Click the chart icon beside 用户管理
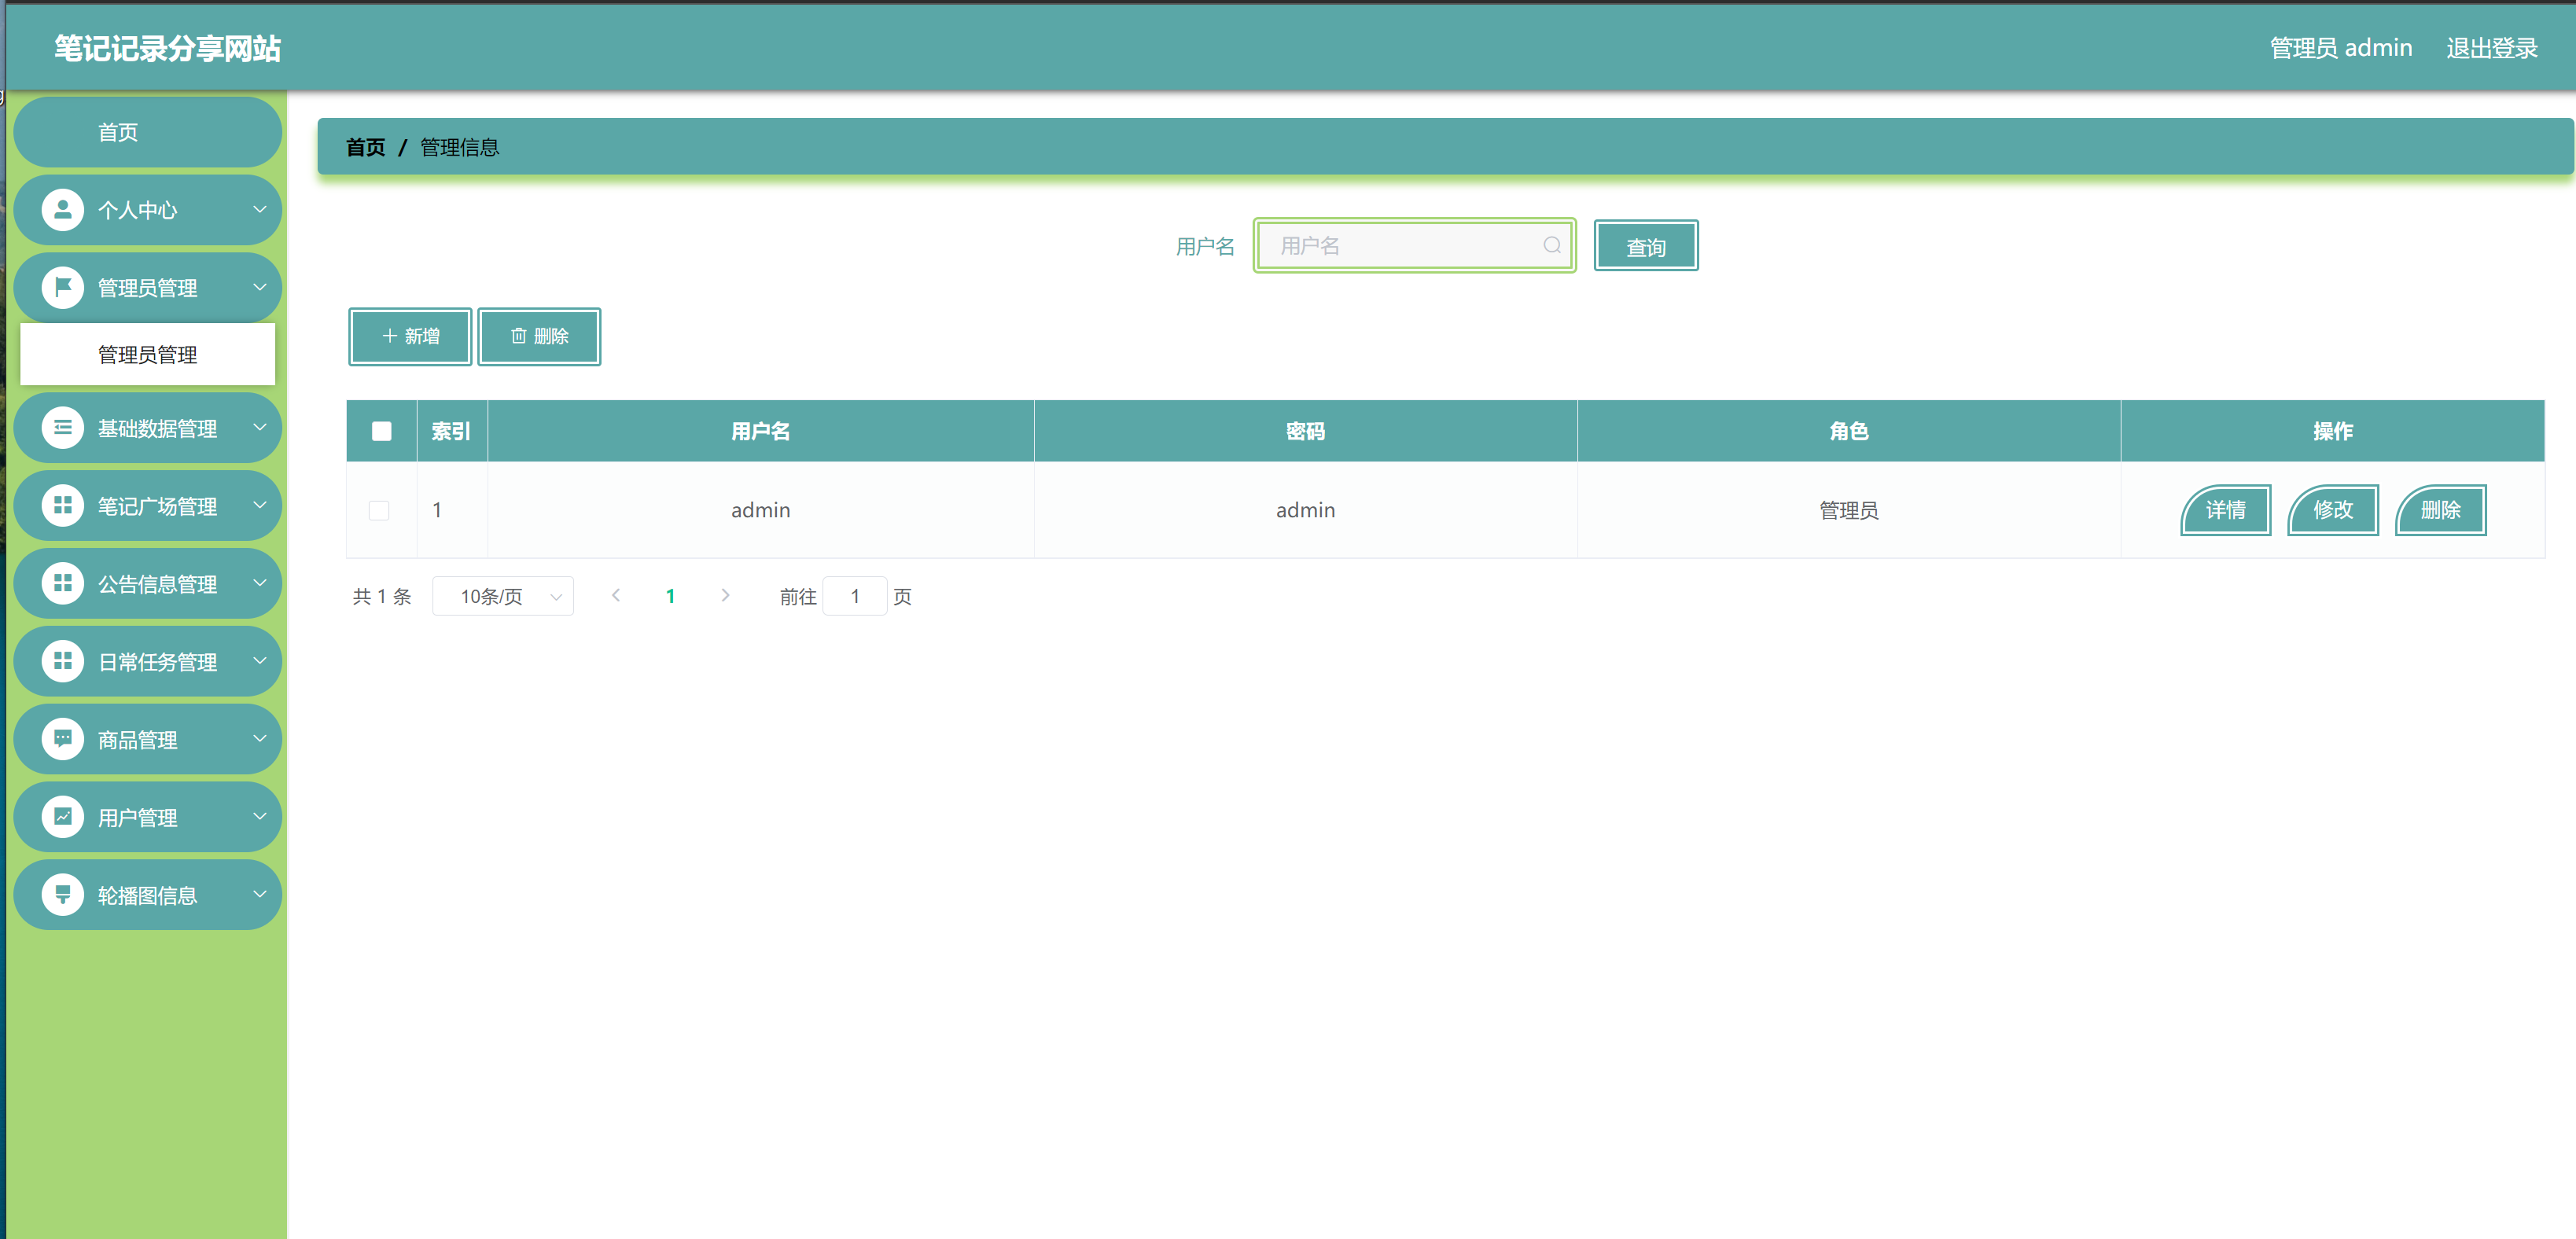This screenshot has height=1239, width=2576. [63, 817]
